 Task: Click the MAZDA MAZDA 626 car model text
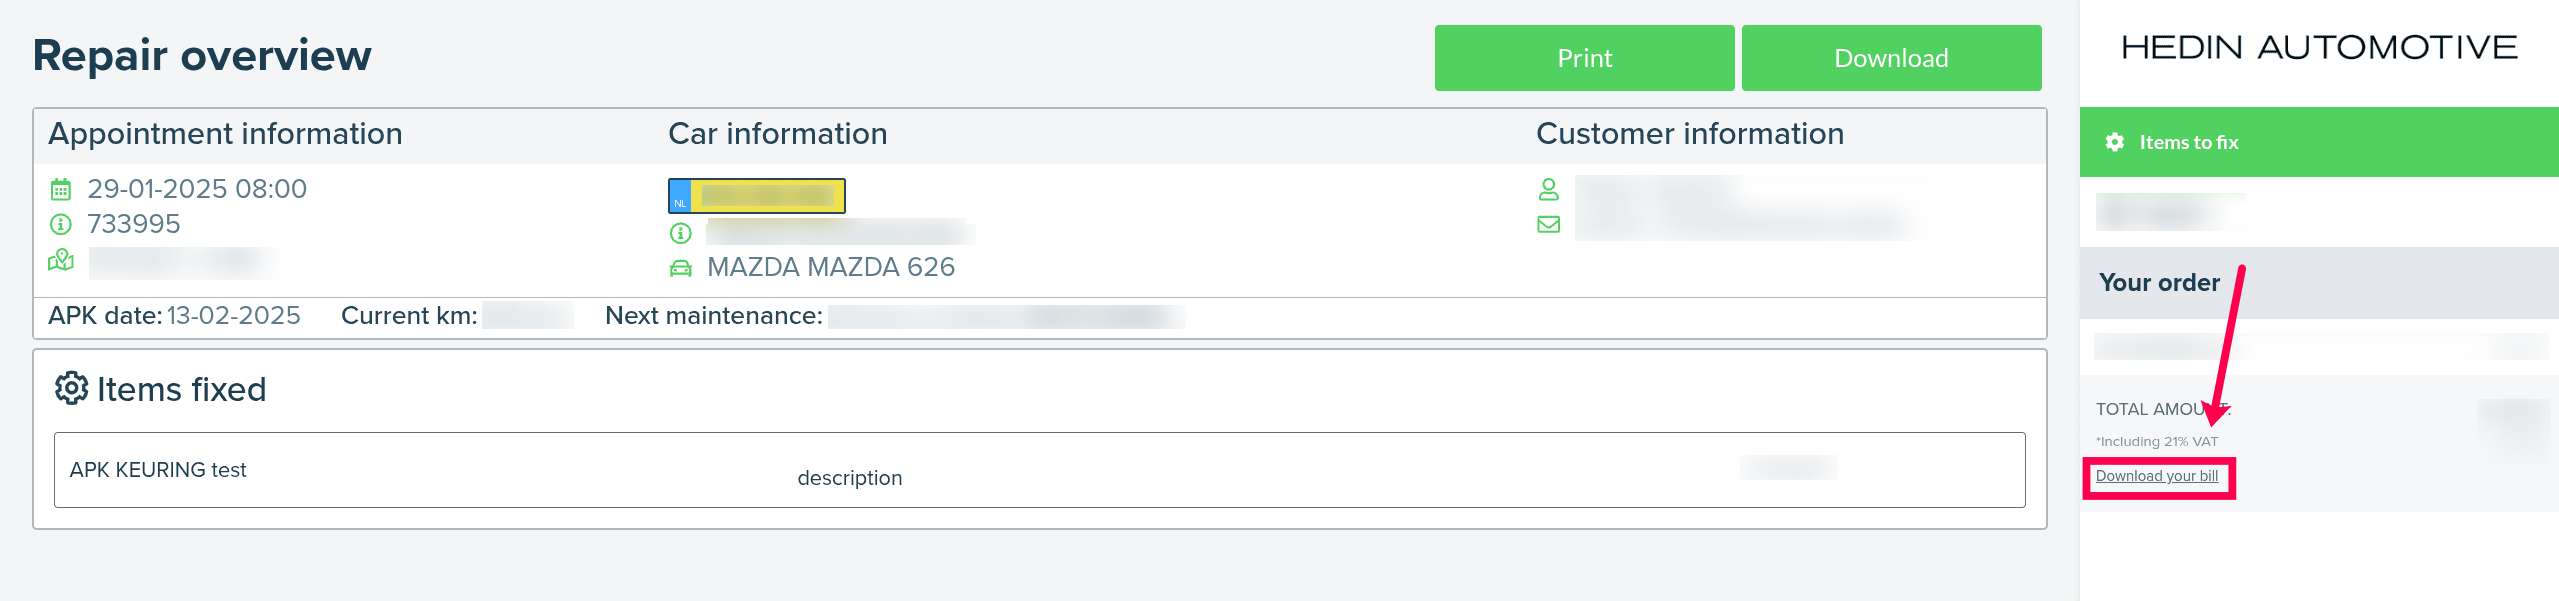click(x=830, y=267)
